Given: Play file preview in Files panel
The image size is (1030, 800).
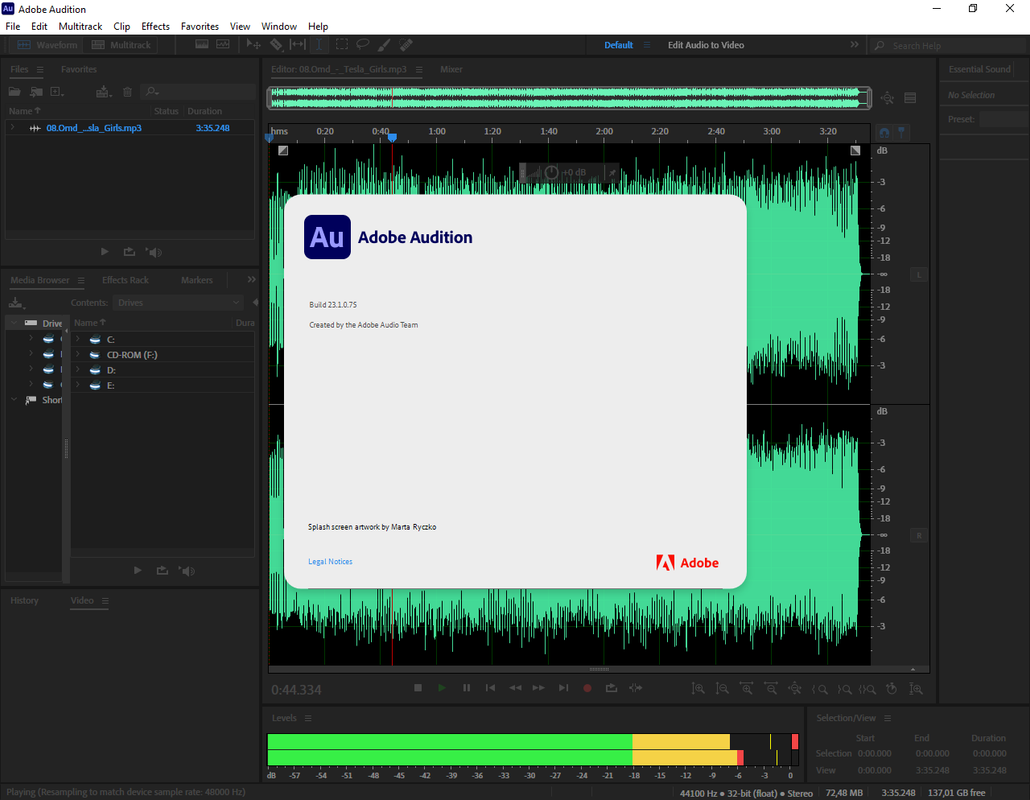Looking at the screenshot, I should (104, 252).
